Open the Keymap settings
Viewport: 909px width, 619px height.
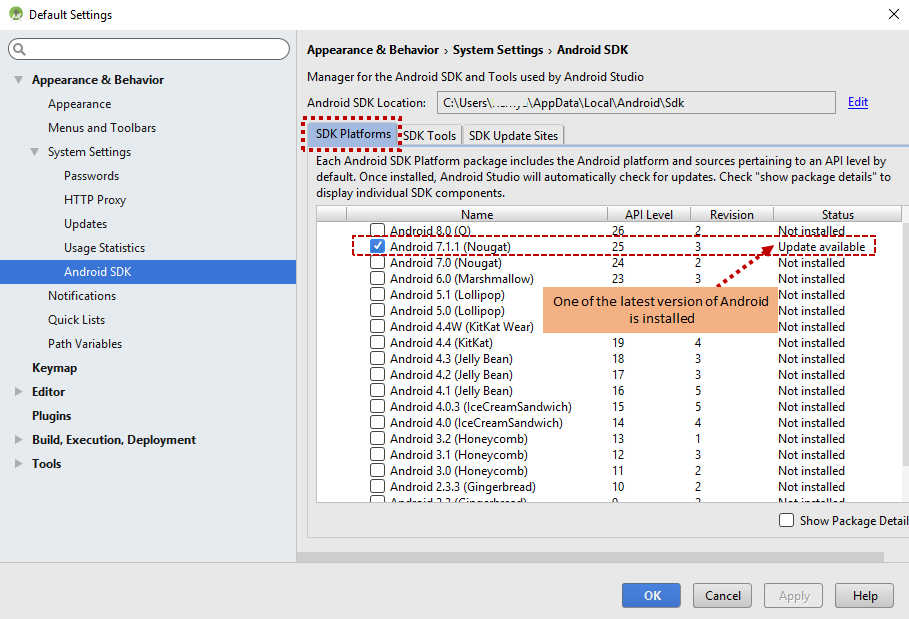coord(54,367)
